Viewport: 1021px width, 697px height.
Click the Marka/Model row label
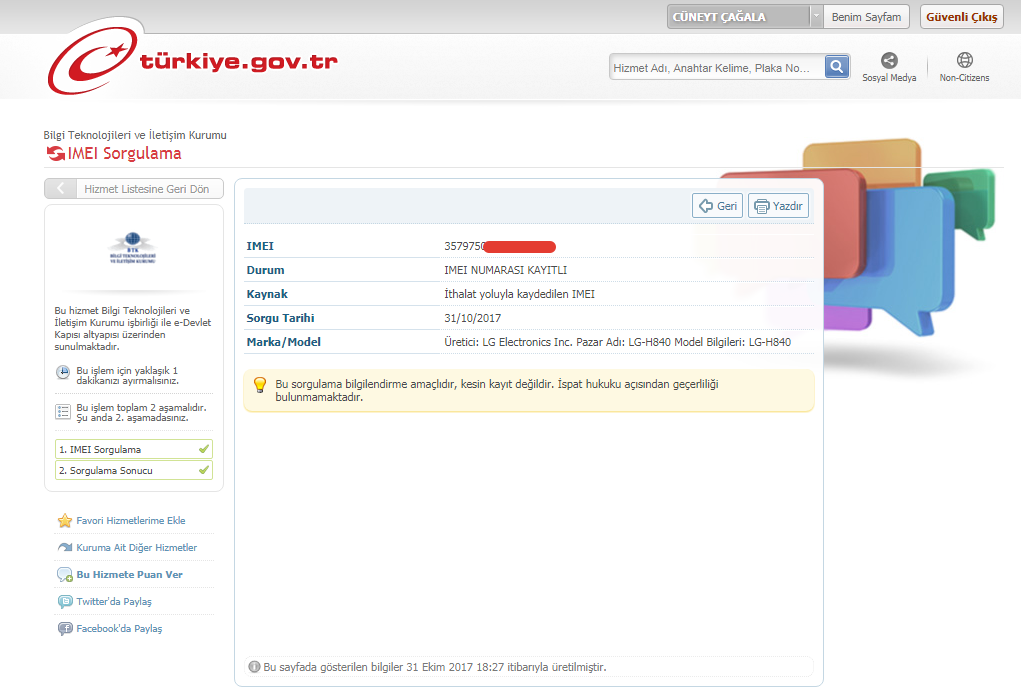283,342
